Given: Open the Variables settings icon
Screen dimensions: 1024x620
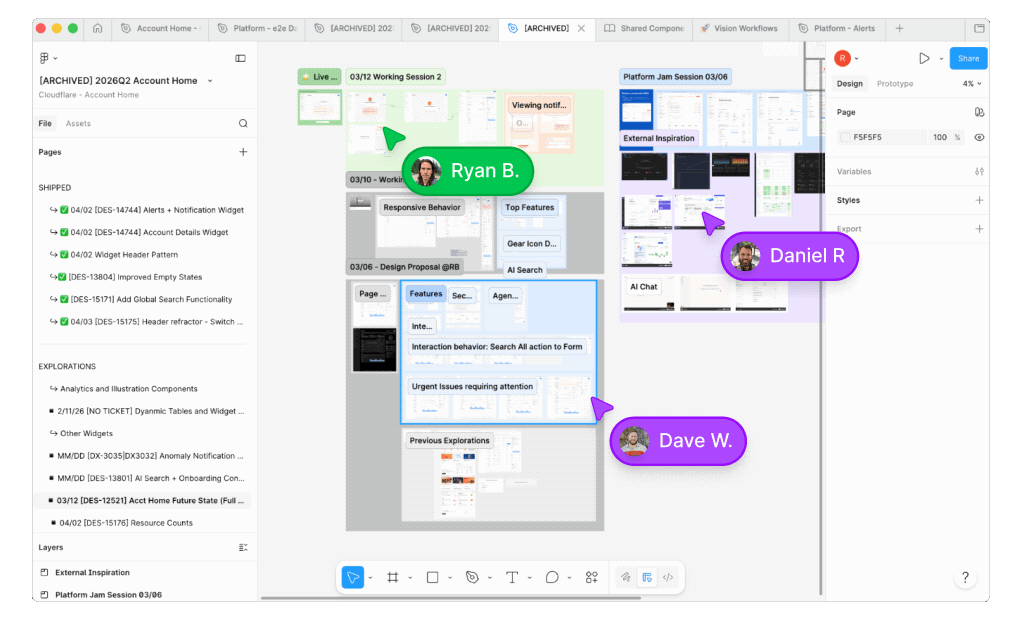Looking at the screenshot, I should (x=979, y=171).
